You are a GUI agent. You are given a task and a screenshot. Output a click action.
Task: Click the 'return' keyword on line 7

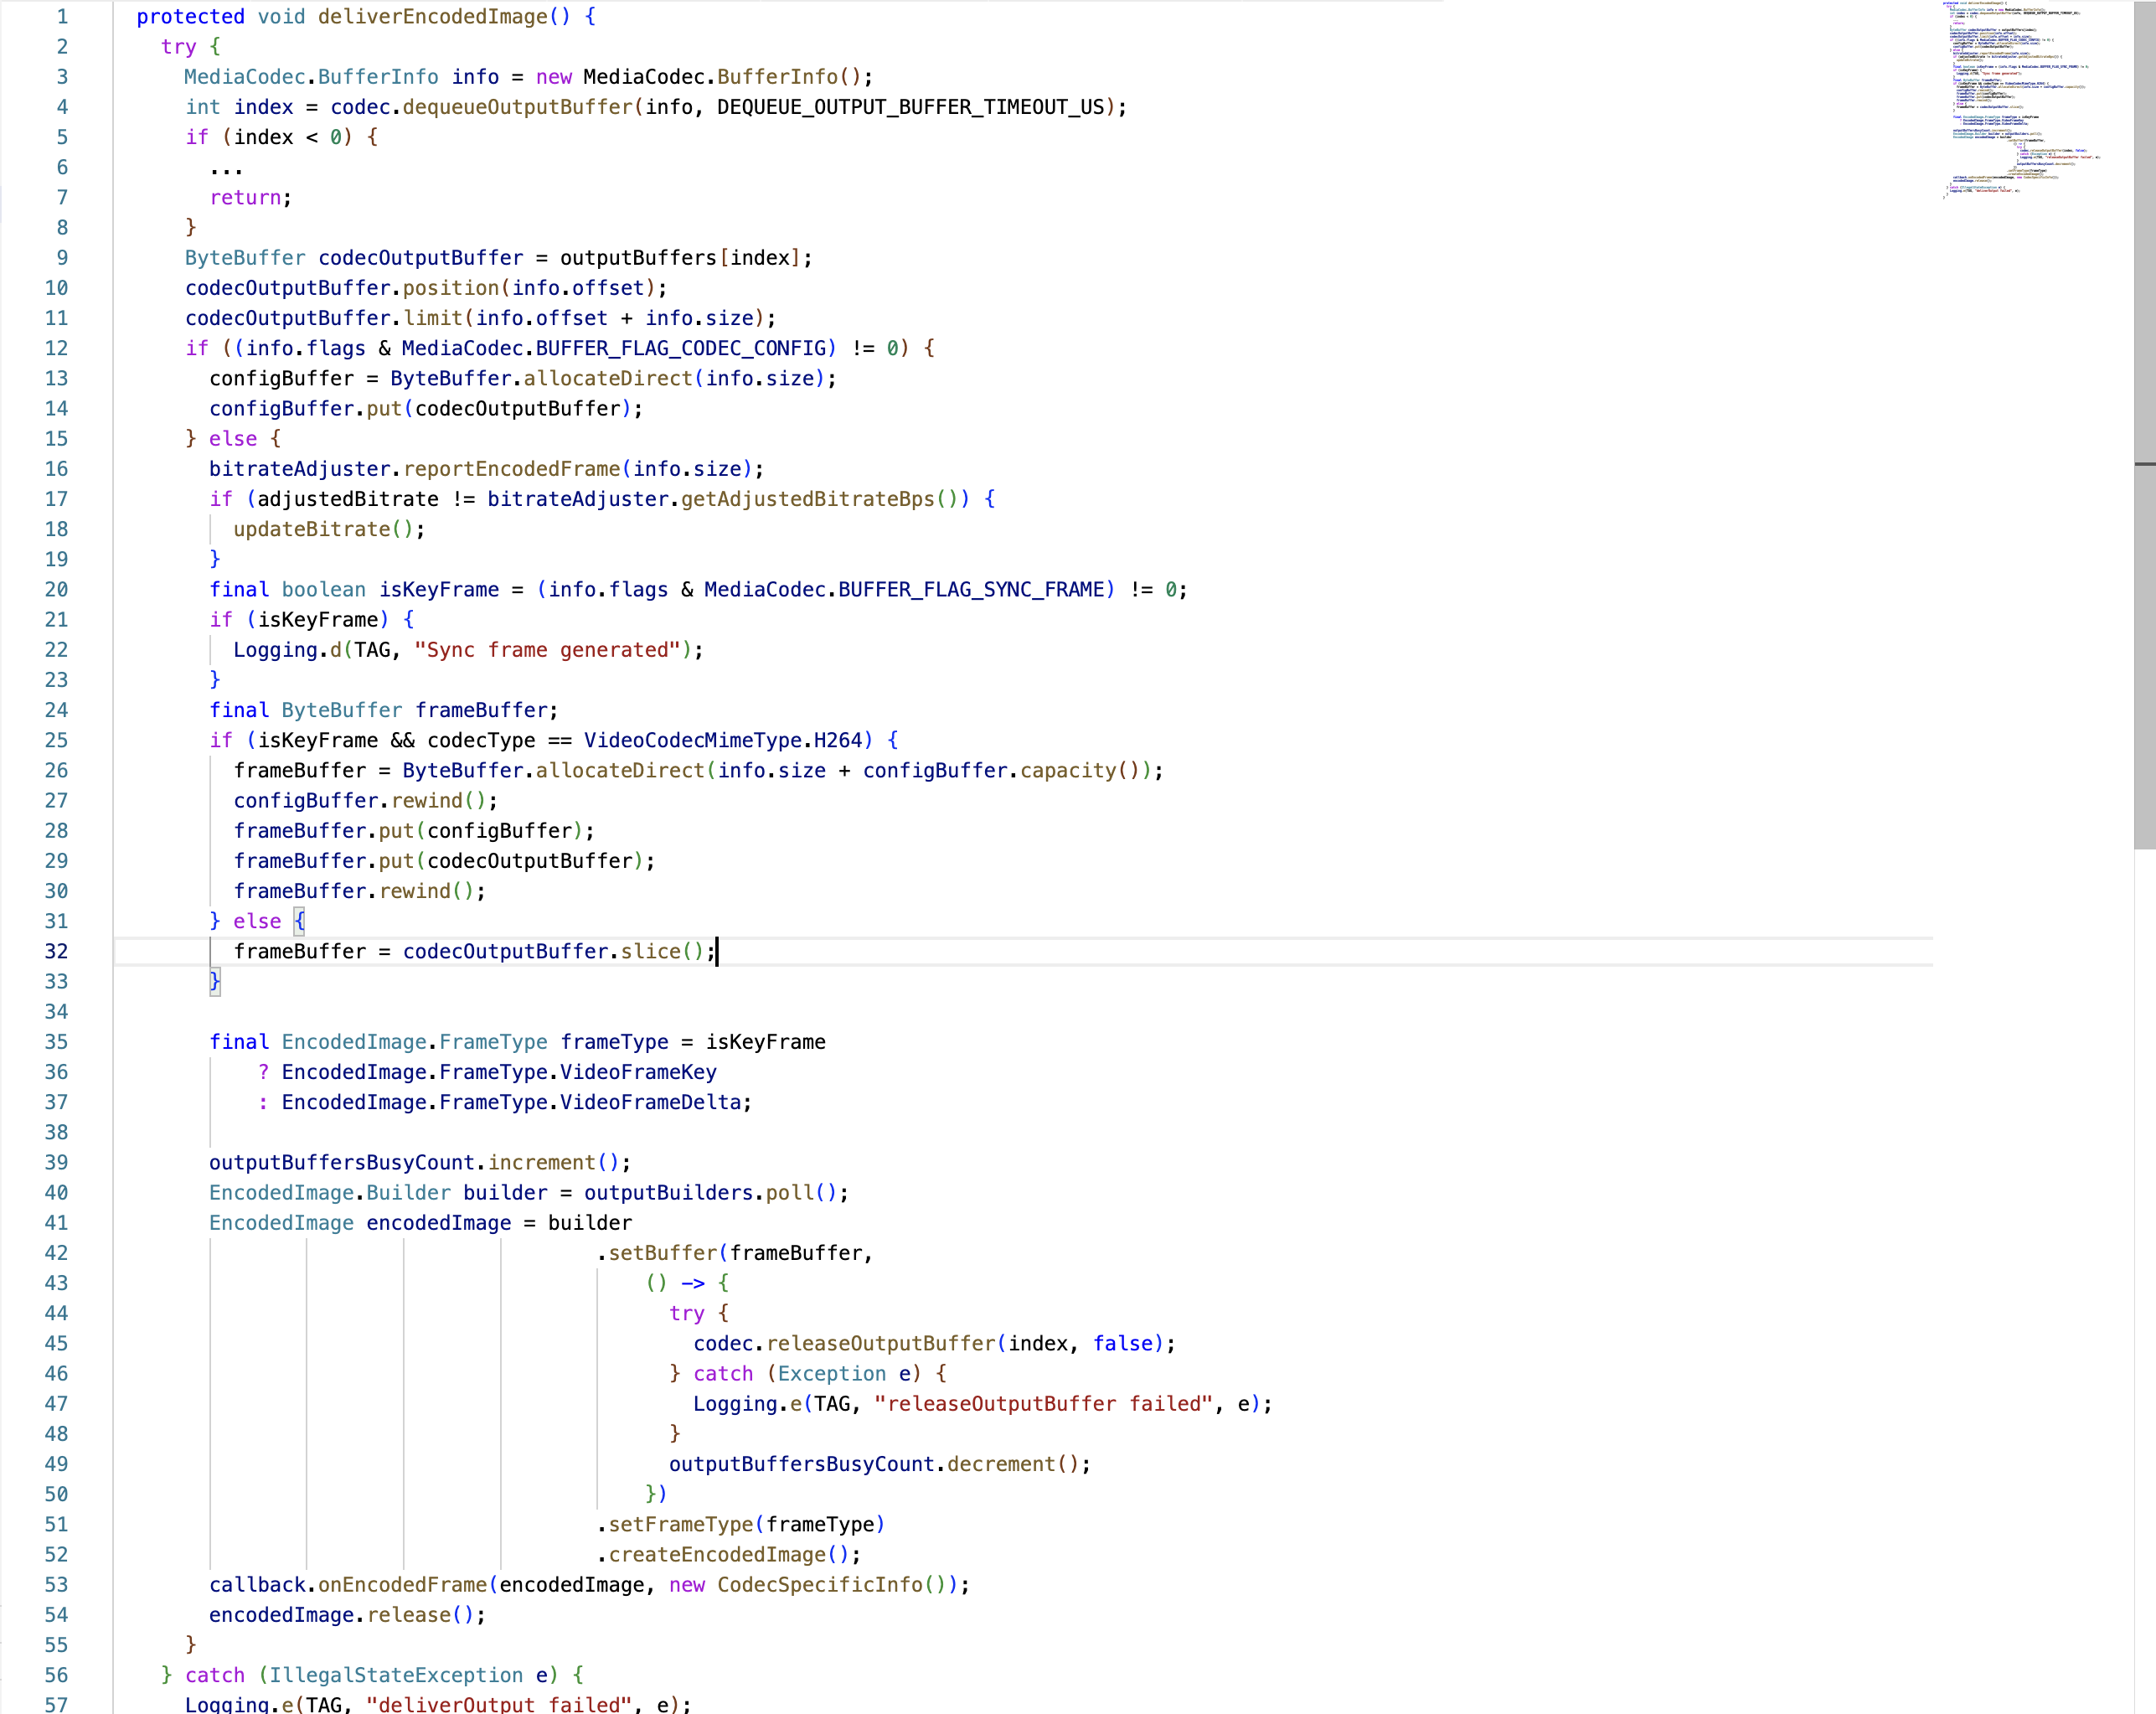tap(245, 197)
